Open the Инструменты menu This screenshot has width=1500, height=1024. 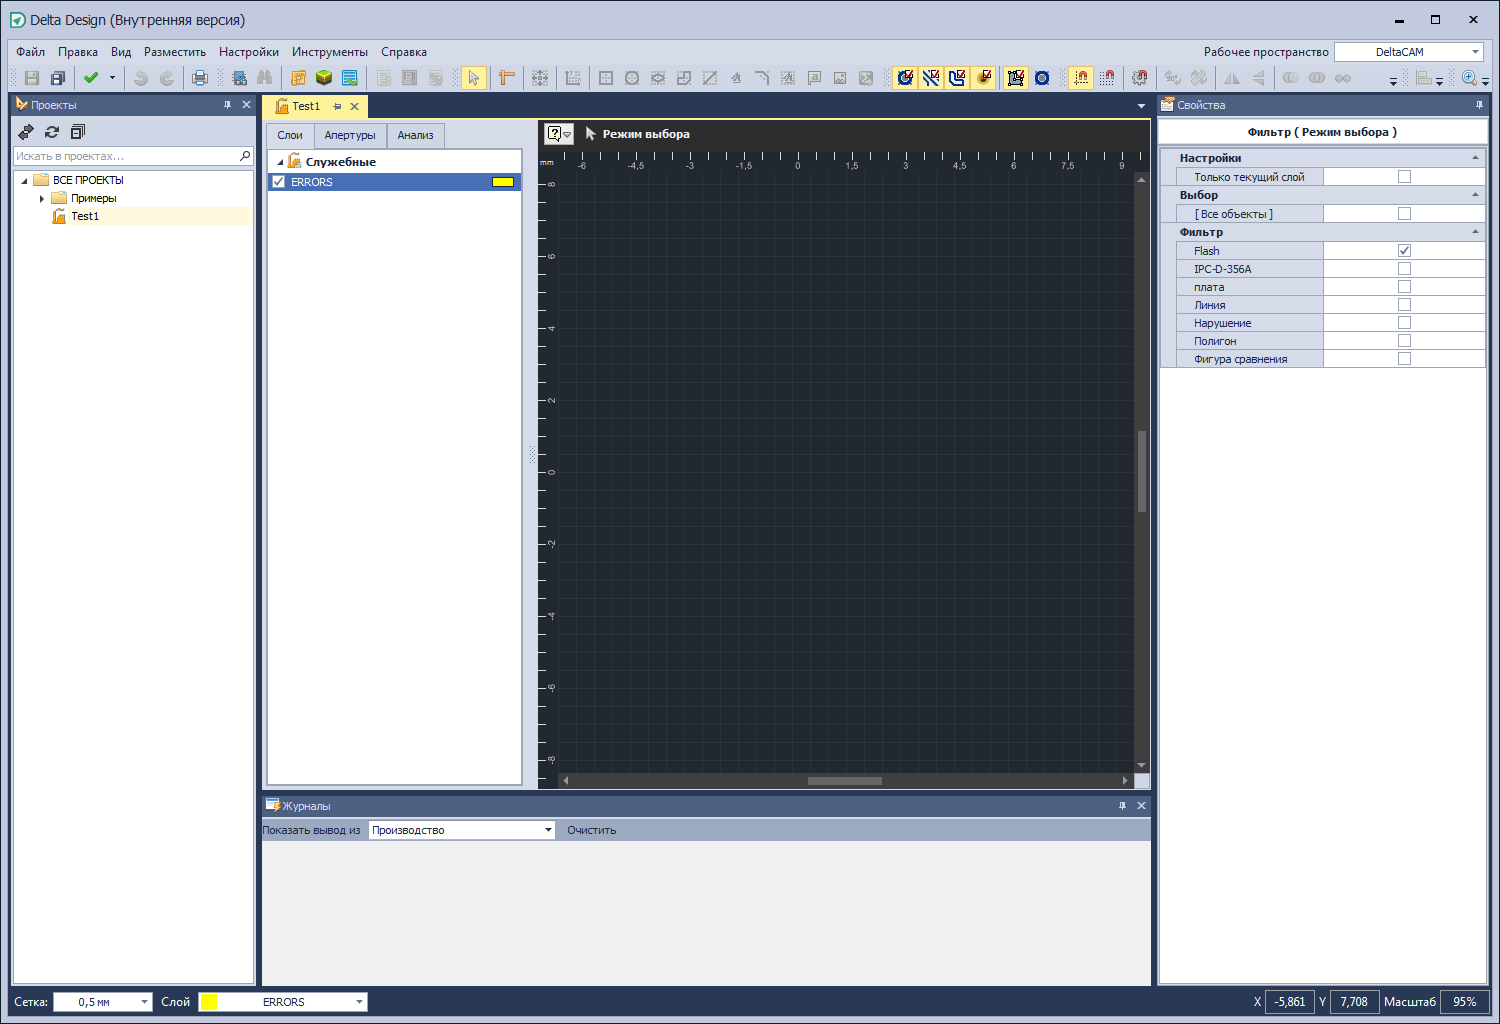(330, 52)
